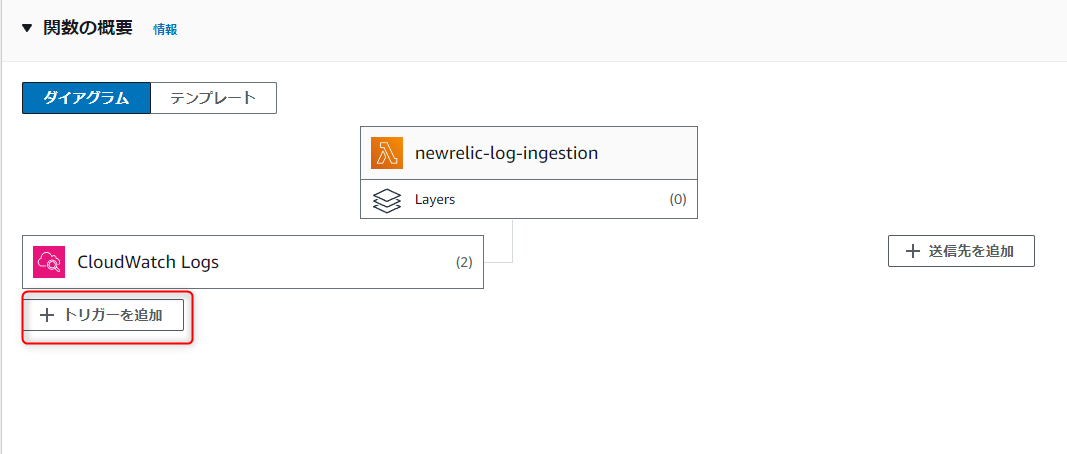
Task: Click the トリガーを追加 button text
Action: [113, 315]
